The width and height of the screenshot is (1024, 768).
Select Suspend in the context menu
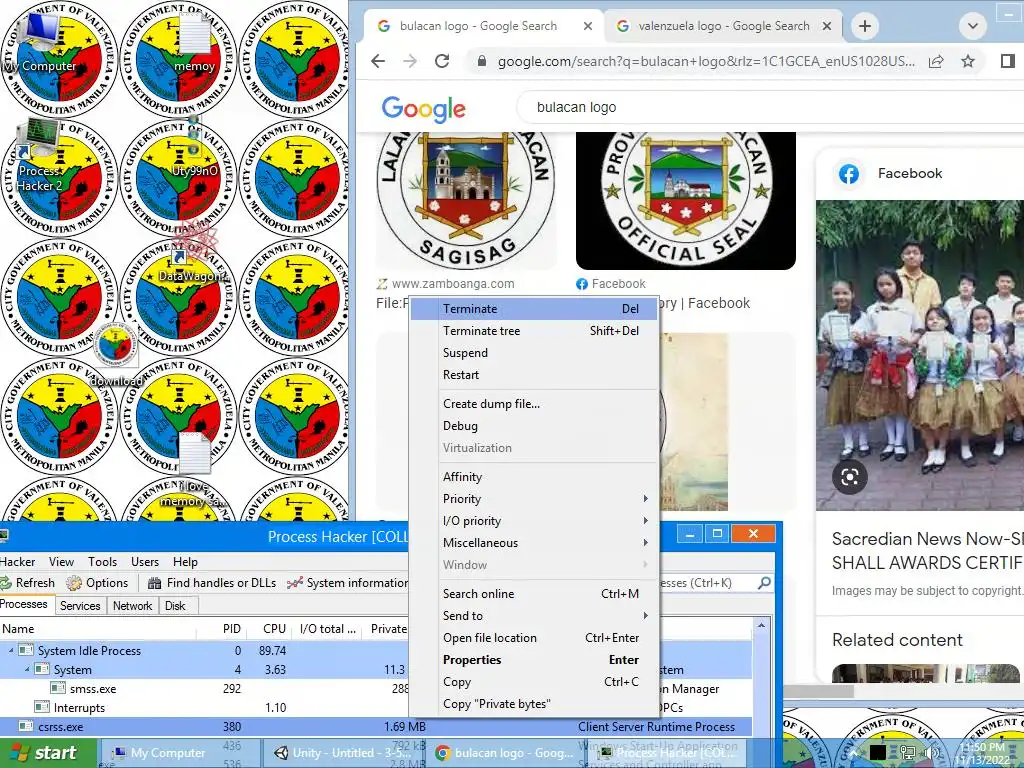[x=534, y=353]
